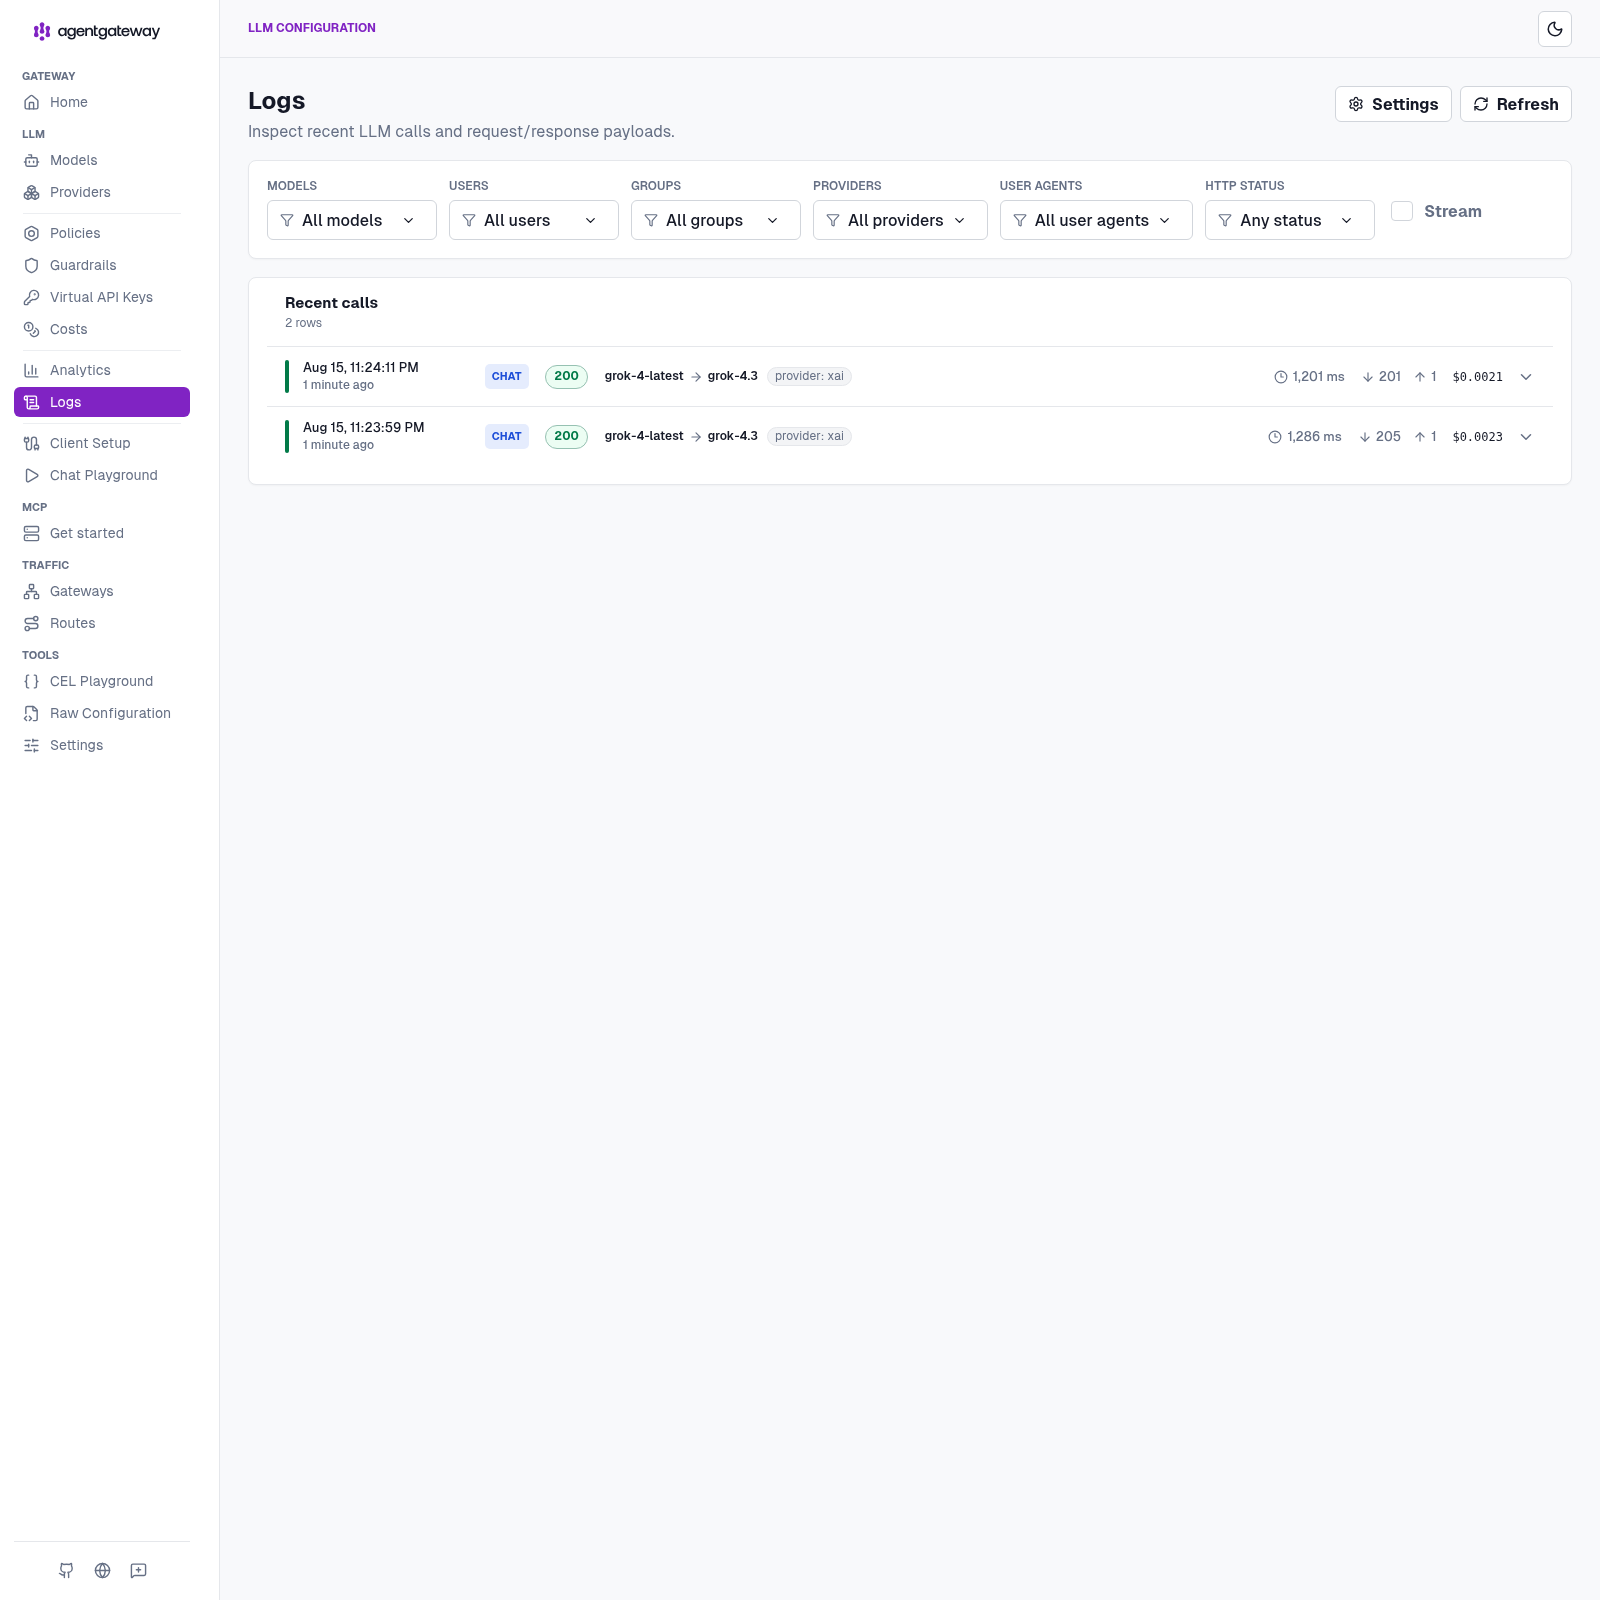
Task: Click the Gateways network icon
Action: 32,591
